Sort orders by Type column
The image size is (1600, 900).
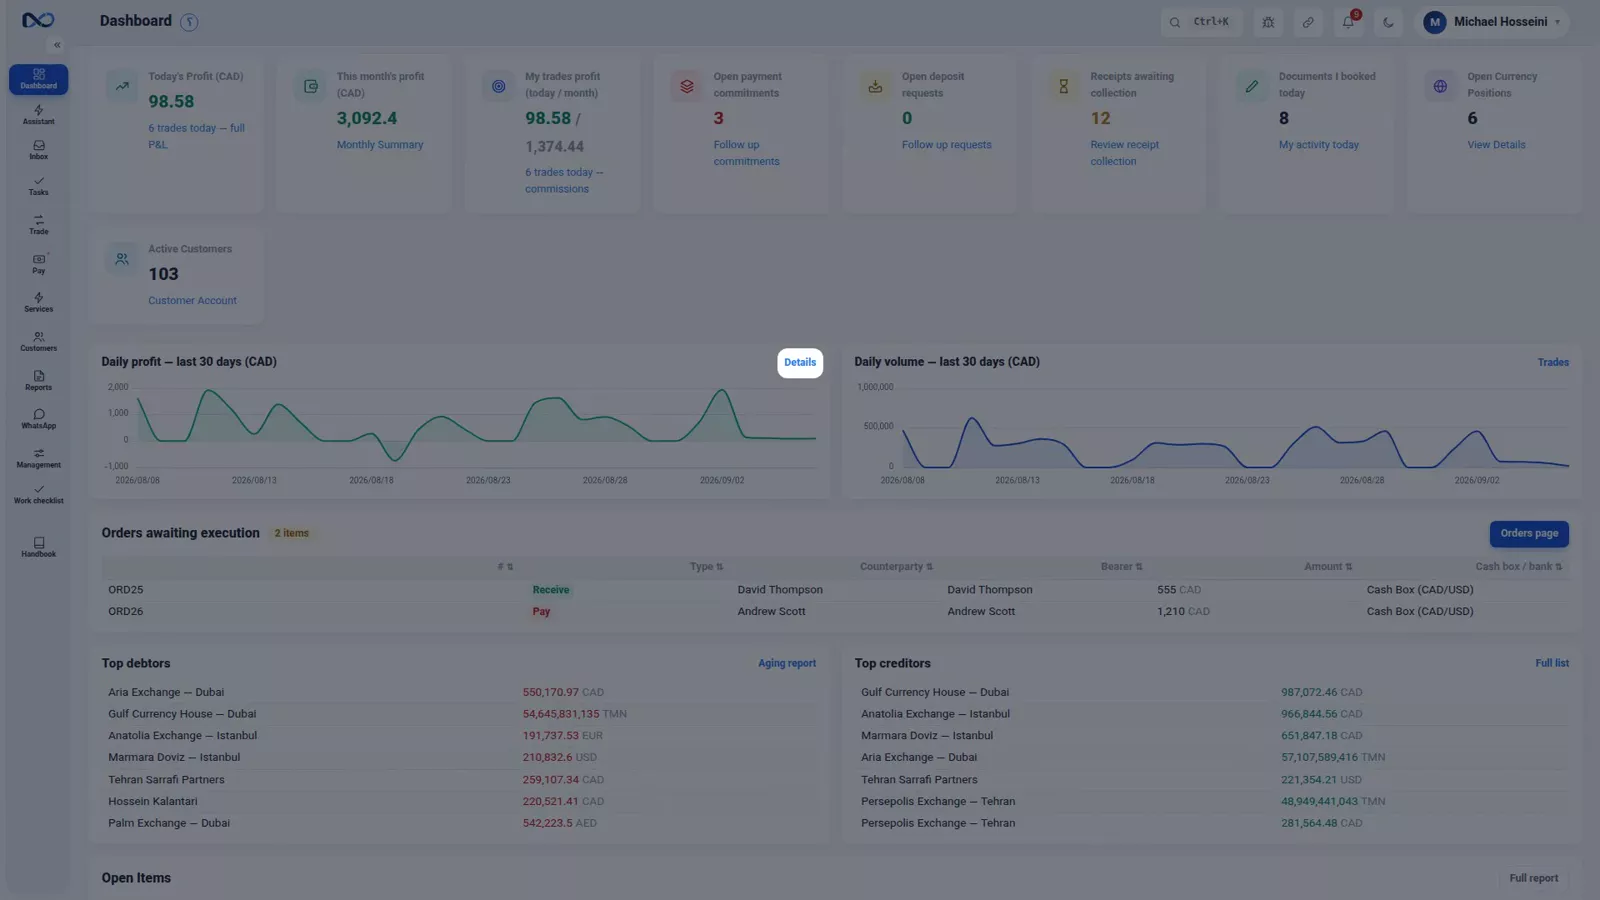pos(706,567)
